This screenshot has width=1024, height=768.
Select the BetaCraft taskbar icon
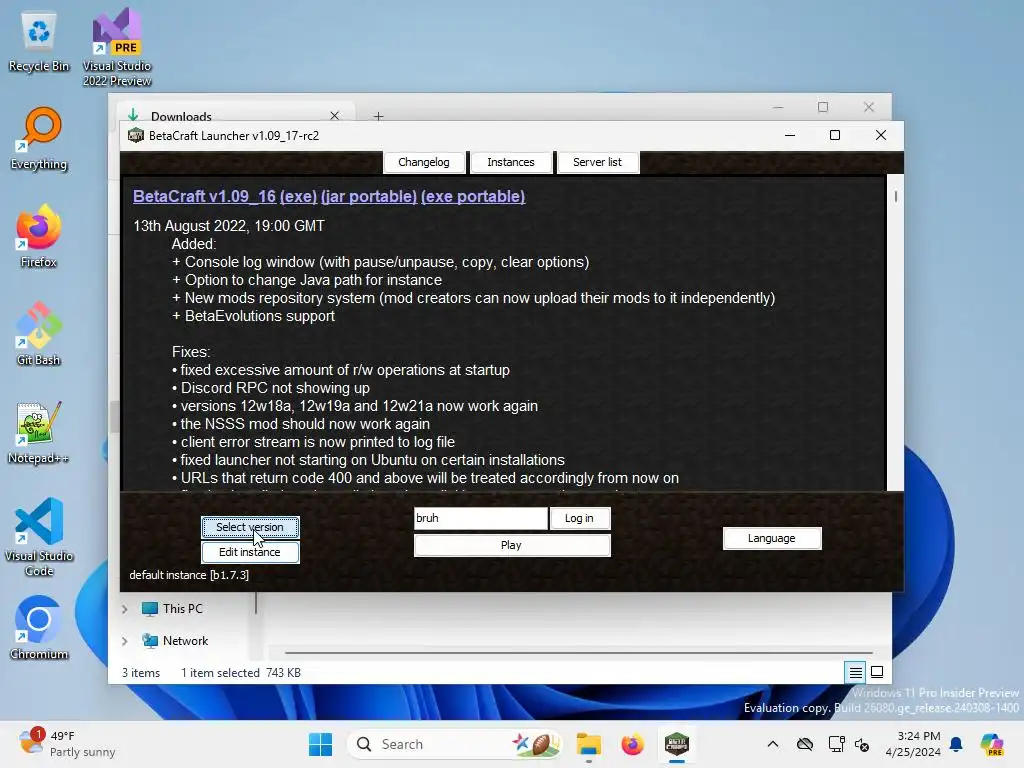pos(677,744)
